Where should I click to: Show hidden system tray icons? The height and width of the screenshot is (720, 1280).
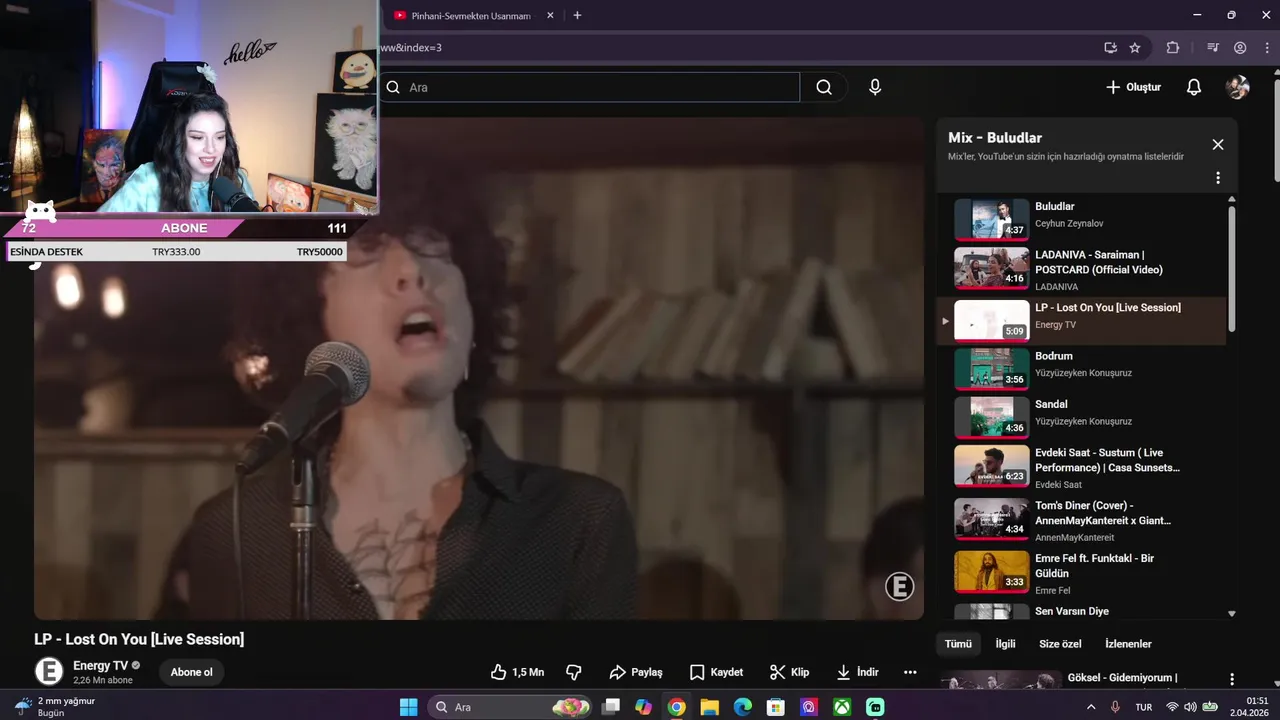click(x=1091, y=707)
